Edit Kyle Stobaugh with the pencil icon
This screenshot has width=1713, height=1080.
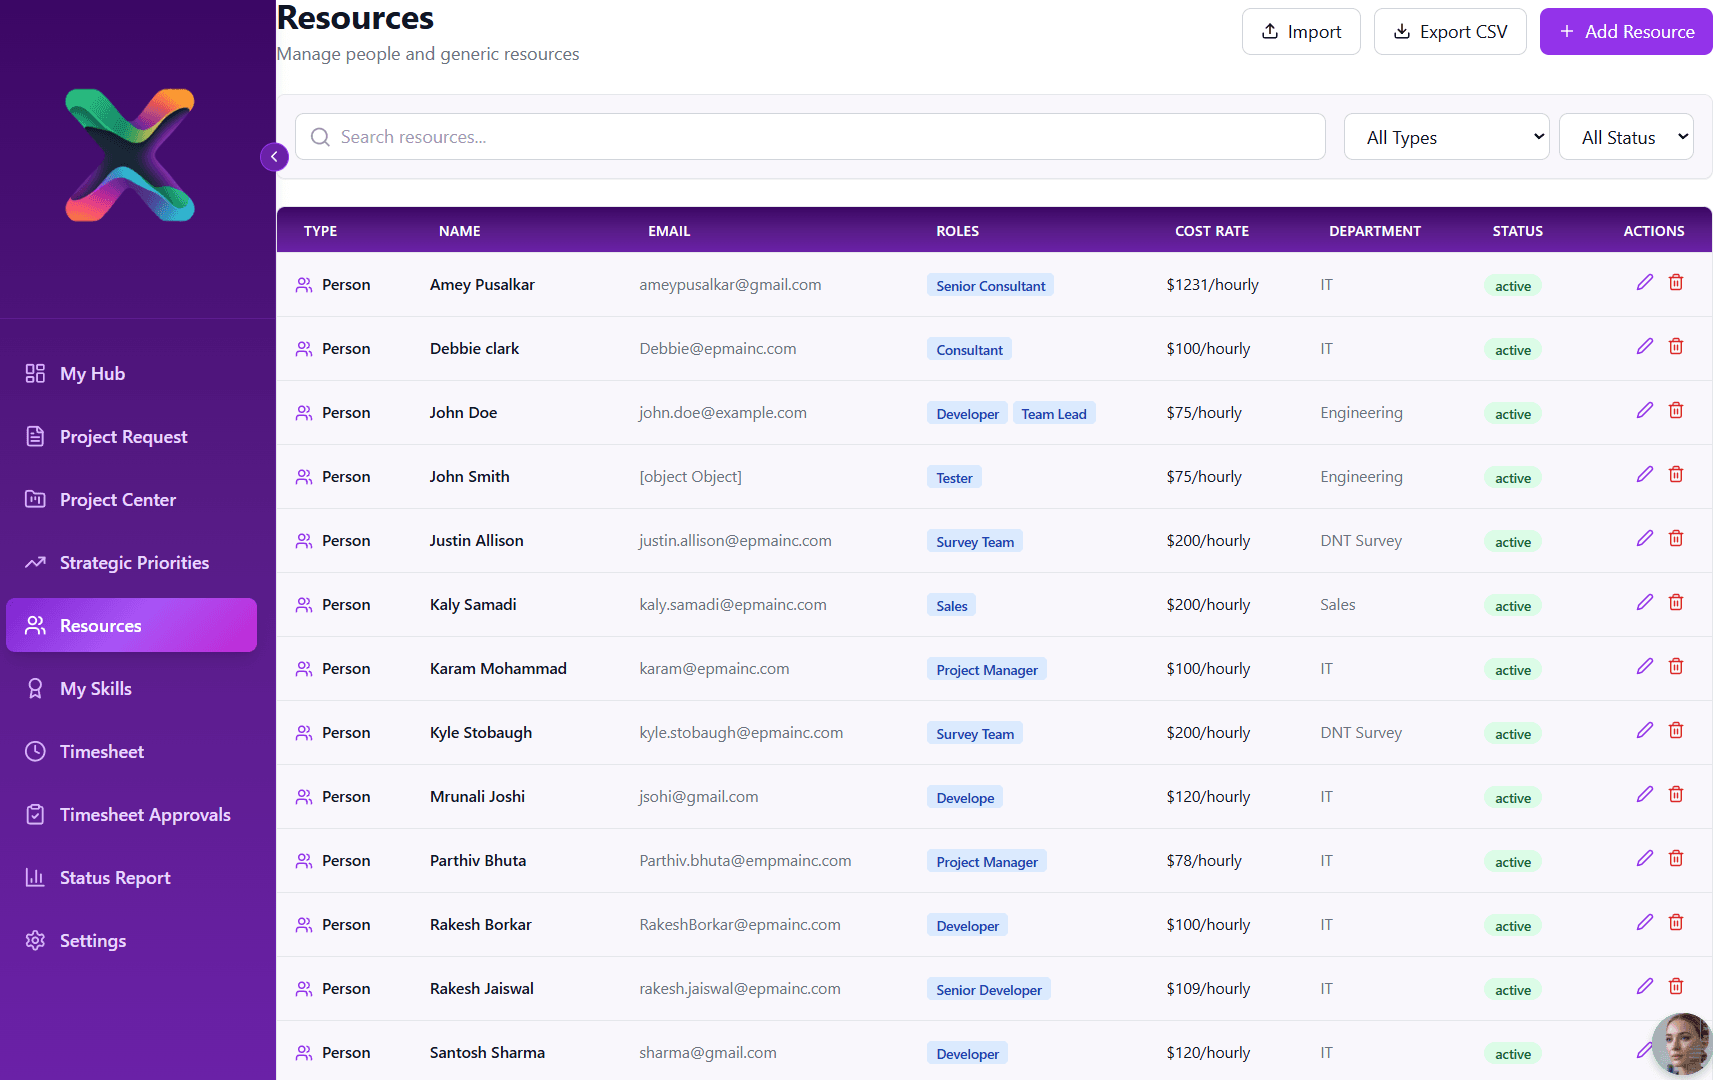pos(1644,731)
